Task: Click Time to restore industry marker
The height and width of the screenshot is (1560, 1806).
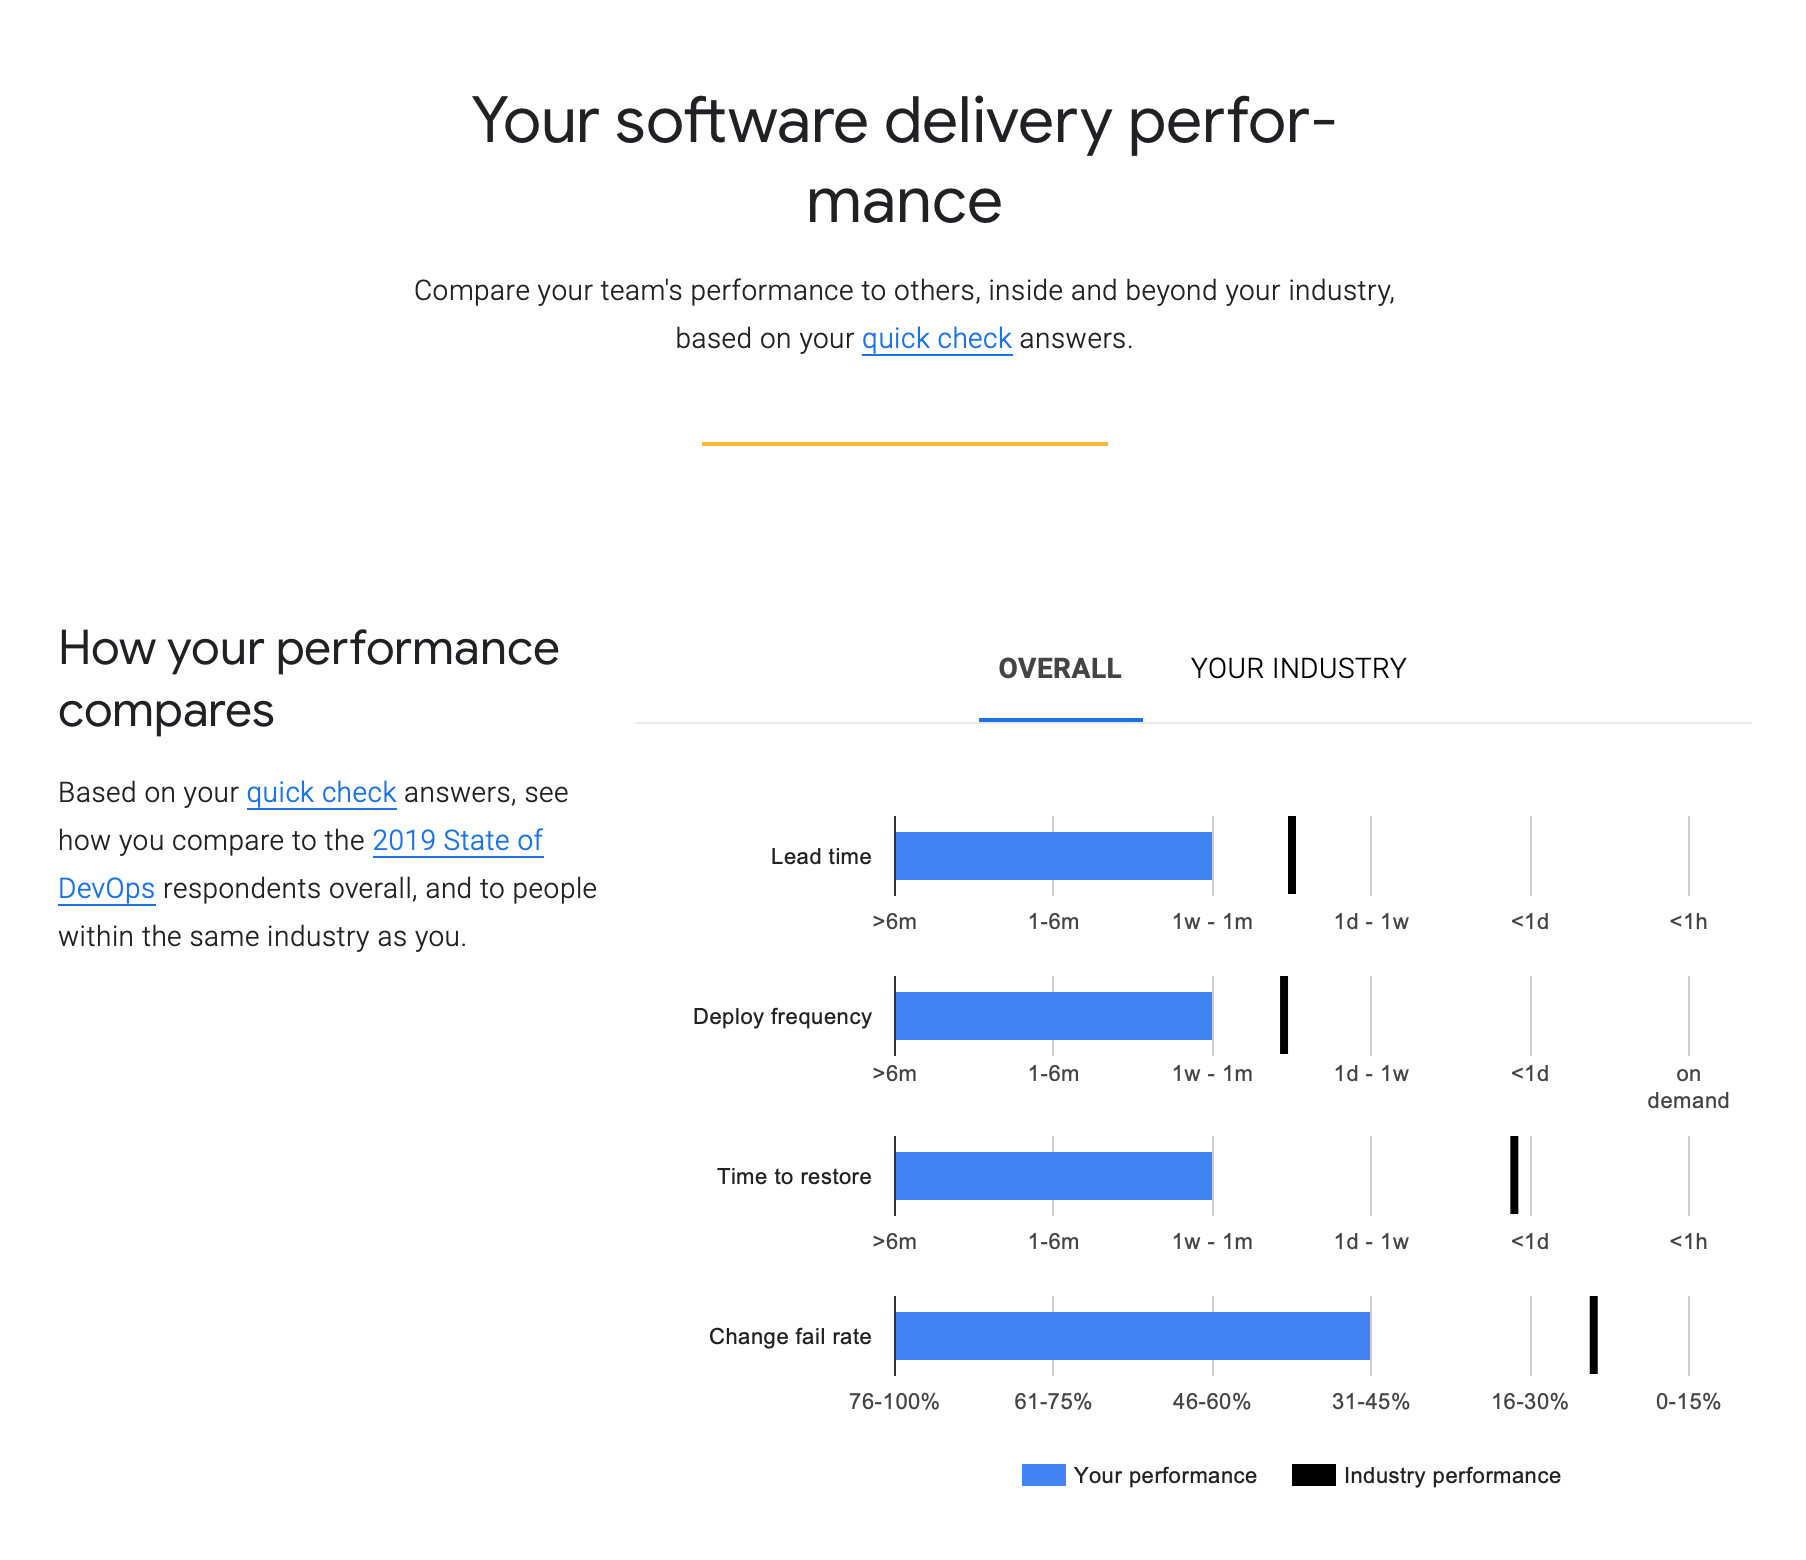Action: point(1514,1175)
